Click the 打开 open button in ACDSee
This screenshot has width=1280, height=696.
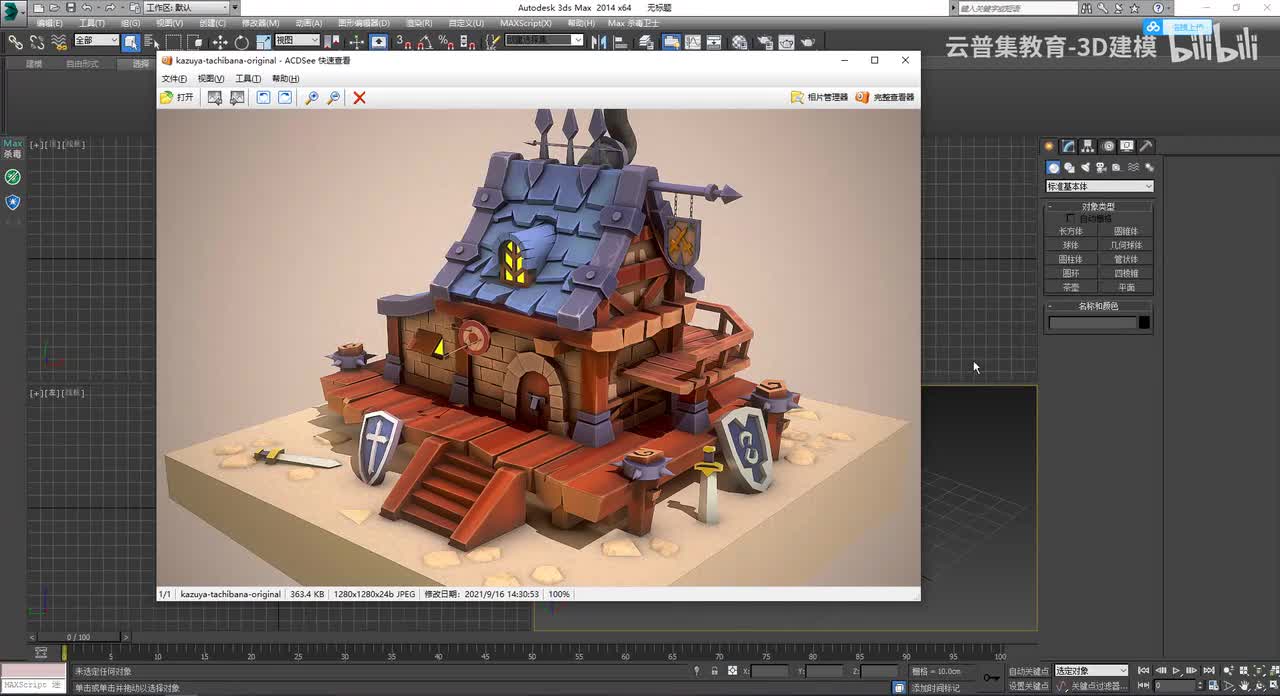tap(177, 97)
